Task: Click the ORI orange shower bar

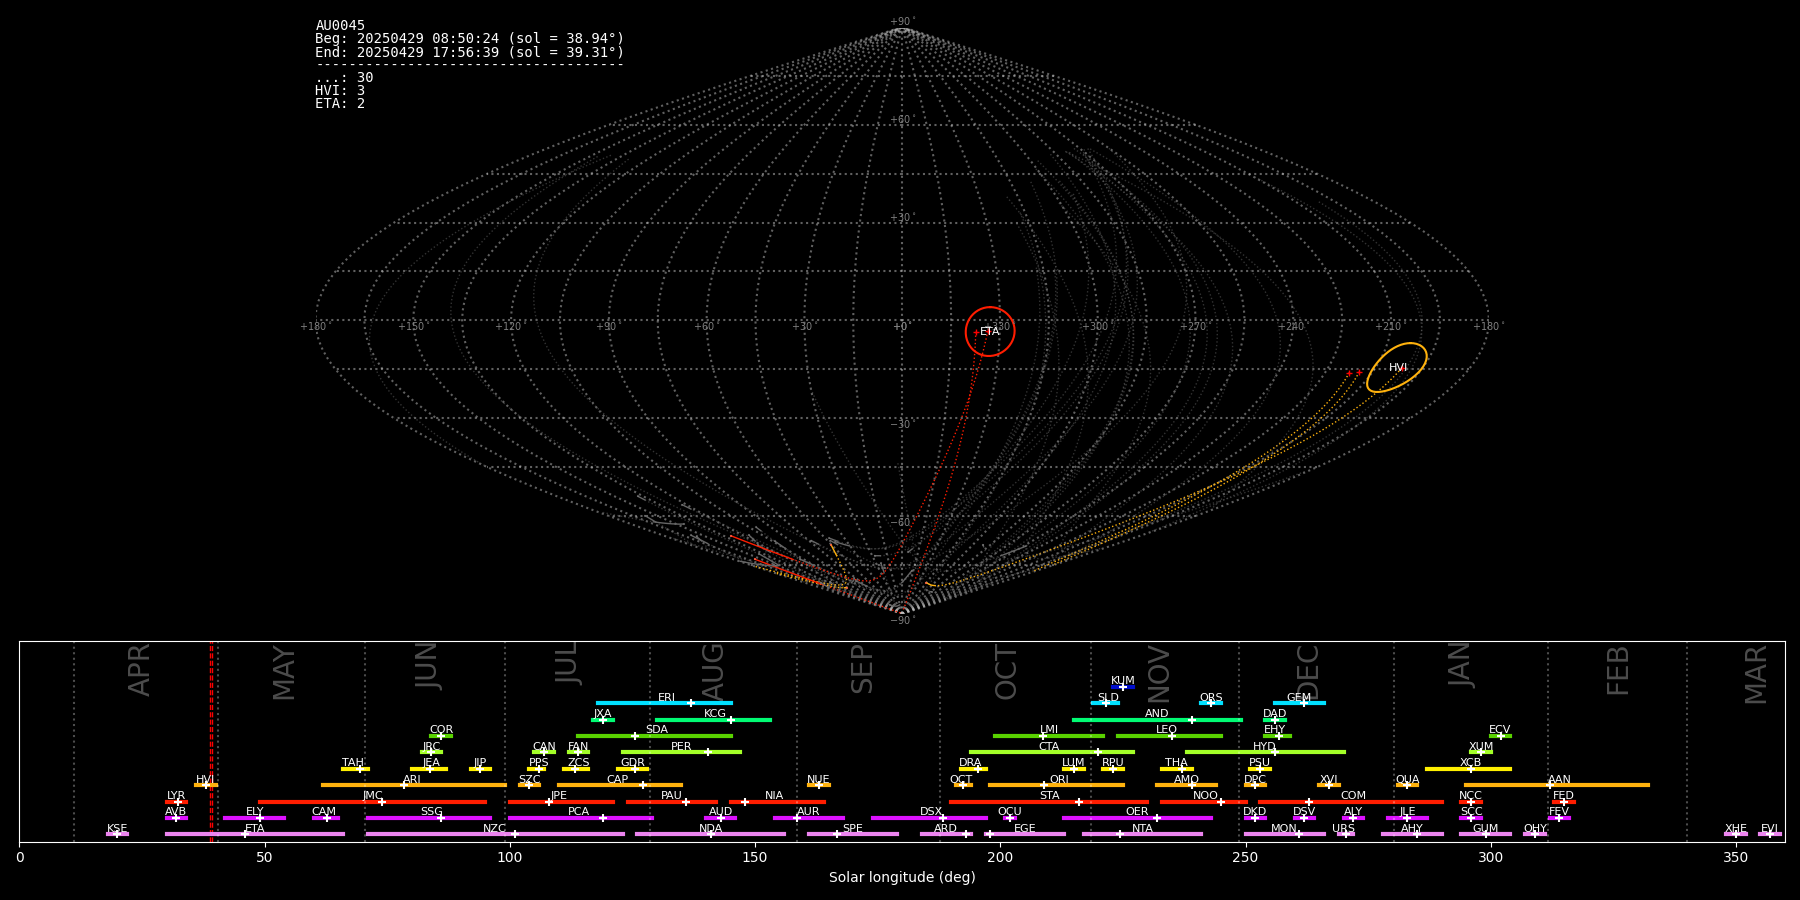Action: point(1056,785)
